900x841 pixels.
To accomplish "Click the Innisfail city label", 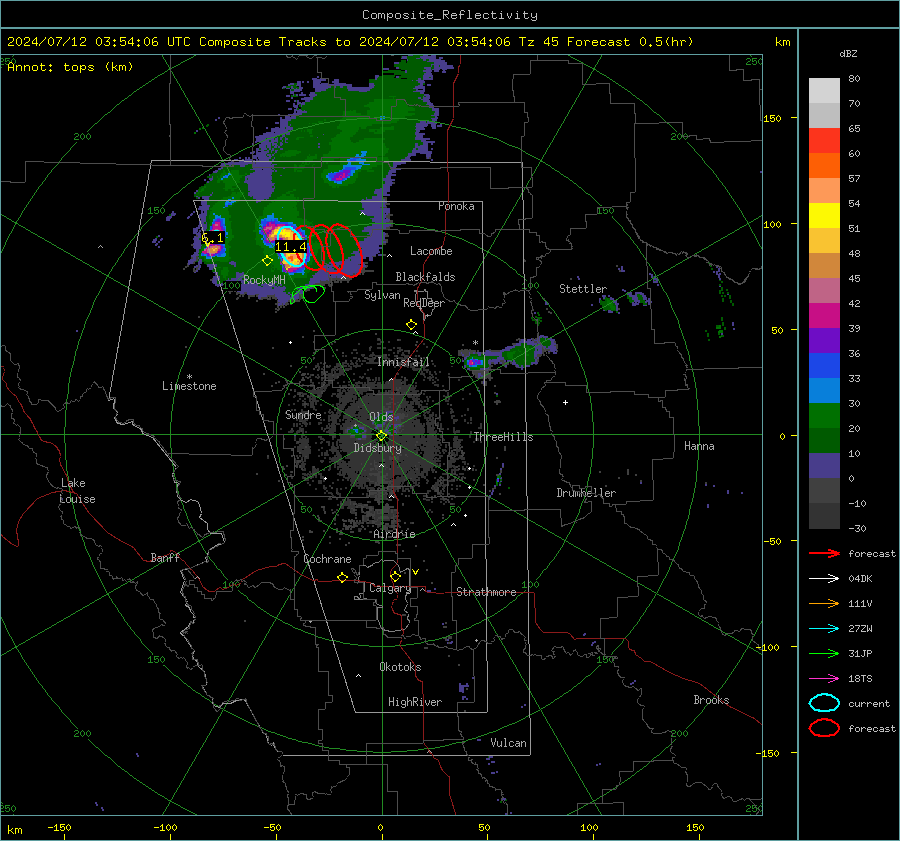I will (403, 362).
